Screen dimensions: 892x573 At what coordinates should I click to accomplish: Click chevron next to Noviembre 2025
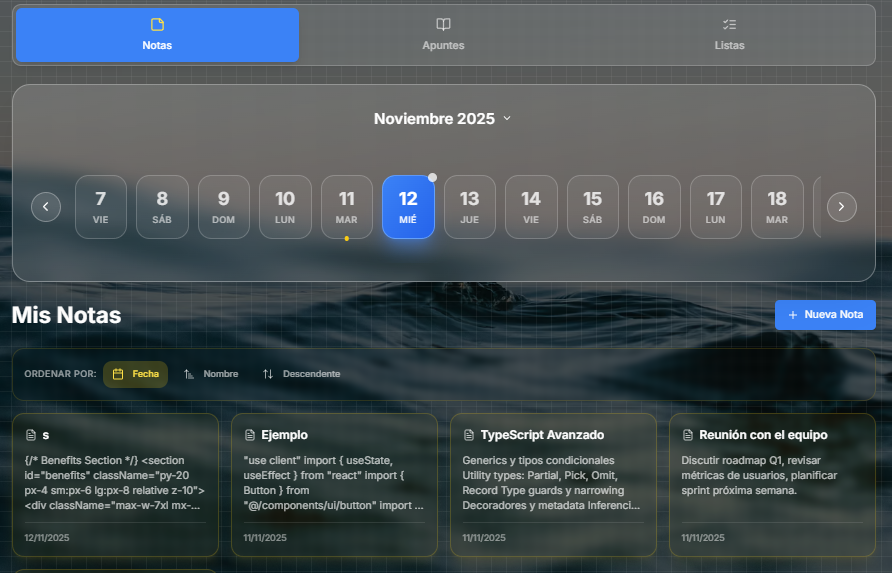507,119
